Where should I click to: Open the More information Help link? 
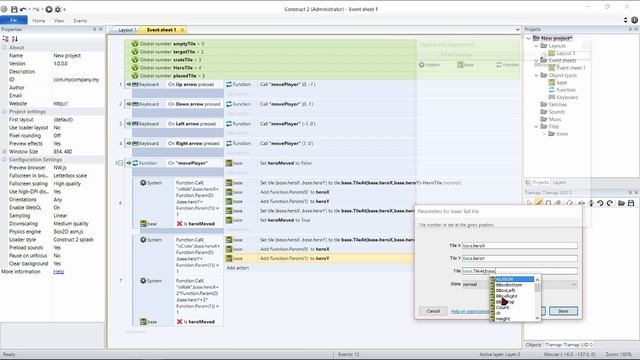(x=58, y=272)
